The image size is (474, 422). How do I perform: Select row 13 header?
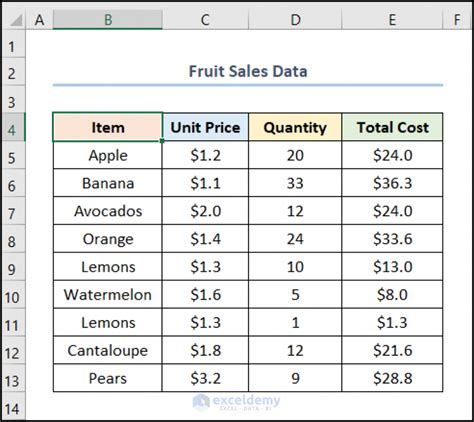click(x=13, y=379)
